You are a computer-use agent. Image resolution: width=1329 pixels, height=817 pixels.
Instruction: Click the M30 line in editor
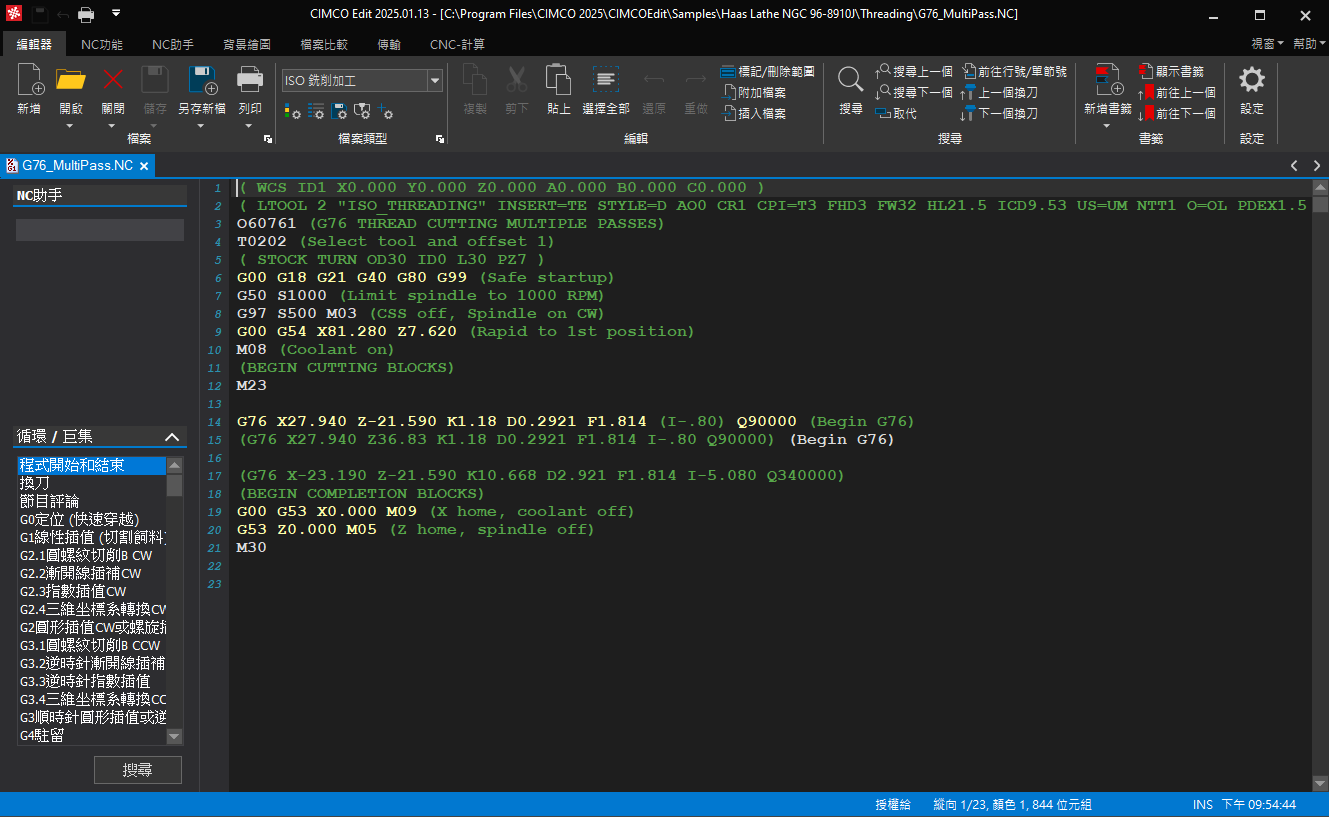(252, 547)
